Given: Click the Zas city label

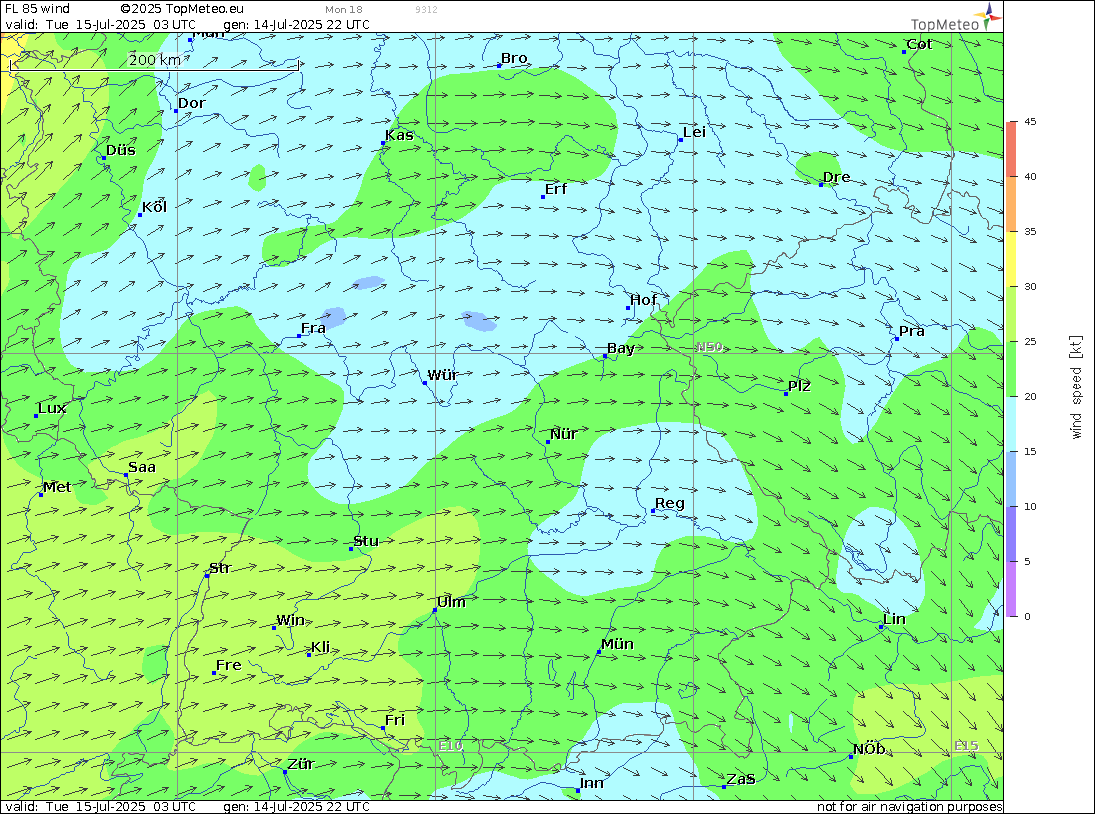Looking at the screenshot, I should 741,778.
